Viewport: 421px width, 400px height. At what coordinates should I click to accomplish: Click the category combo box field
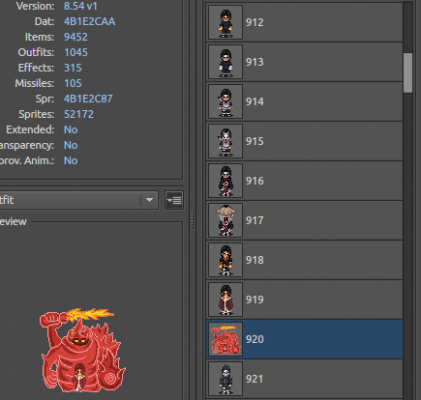point(79,200)
